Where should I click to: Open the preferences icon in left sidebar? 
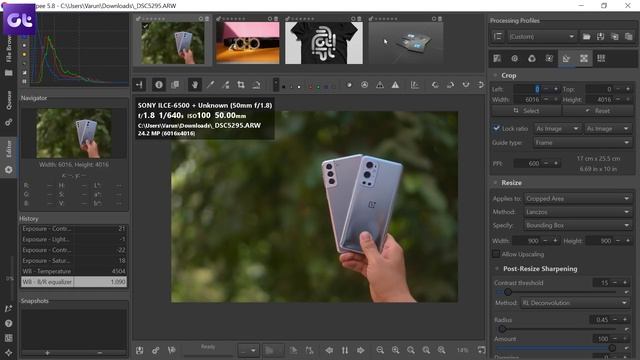[x=9, y=338]
